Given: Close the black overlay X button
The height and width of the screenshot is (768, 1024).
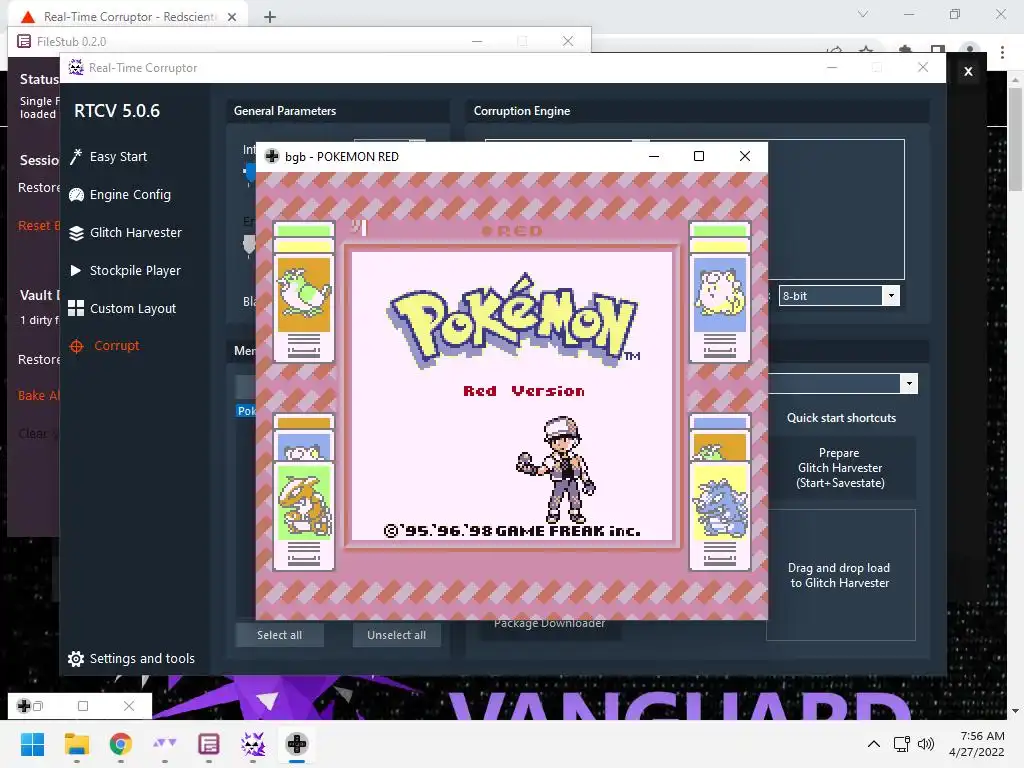Looking at the screenshot, I should coord(968,71).
